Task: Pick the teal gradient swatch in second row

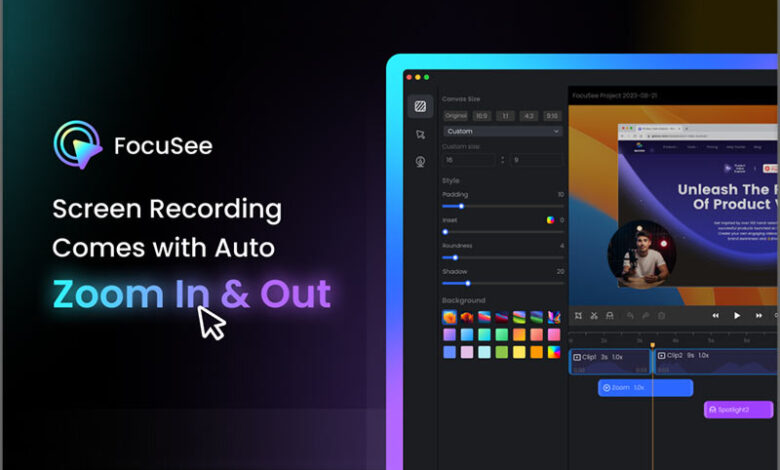Action: [484, 335]
